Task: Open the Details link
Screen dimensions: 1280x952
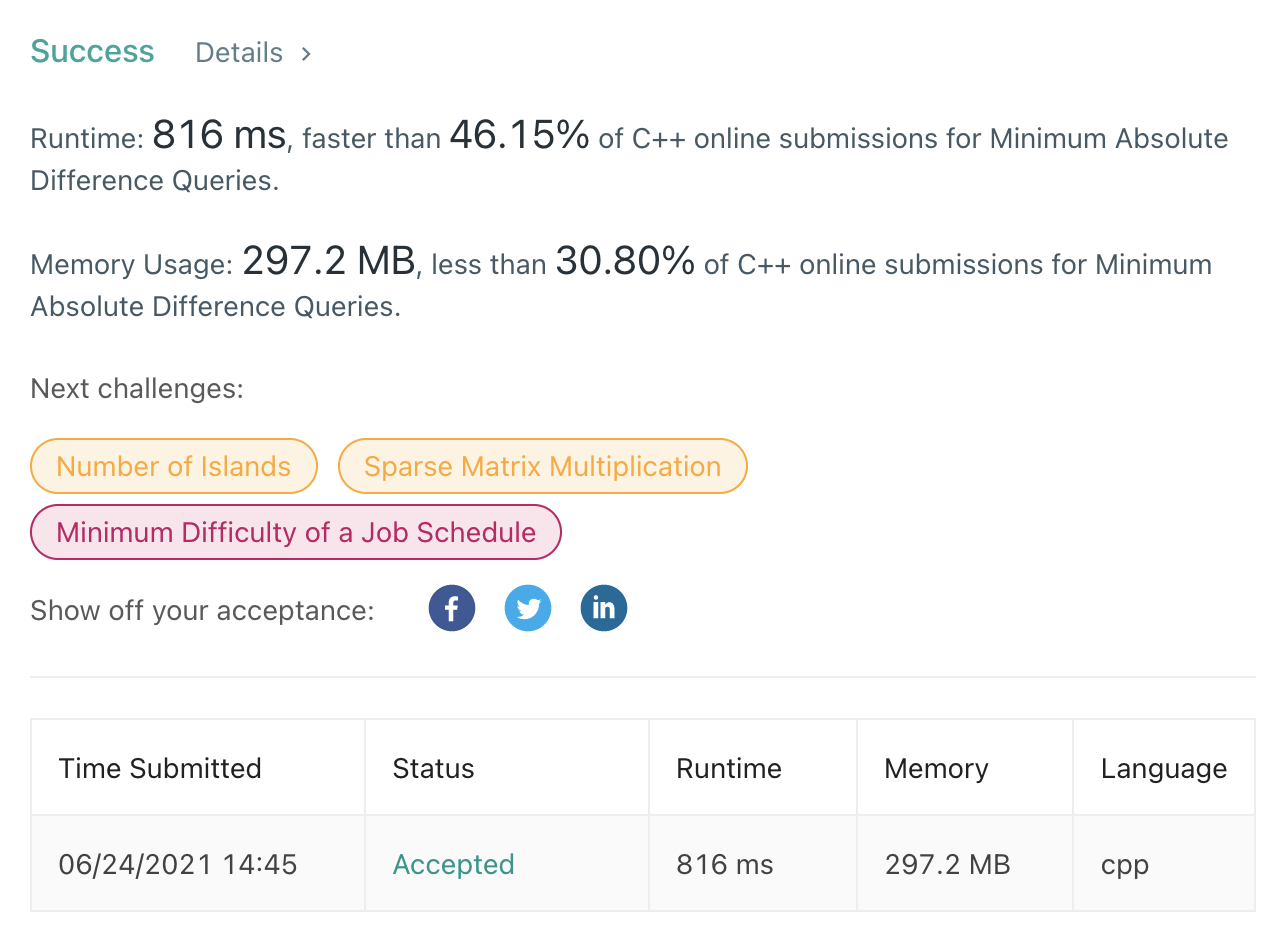Action: 239,53
